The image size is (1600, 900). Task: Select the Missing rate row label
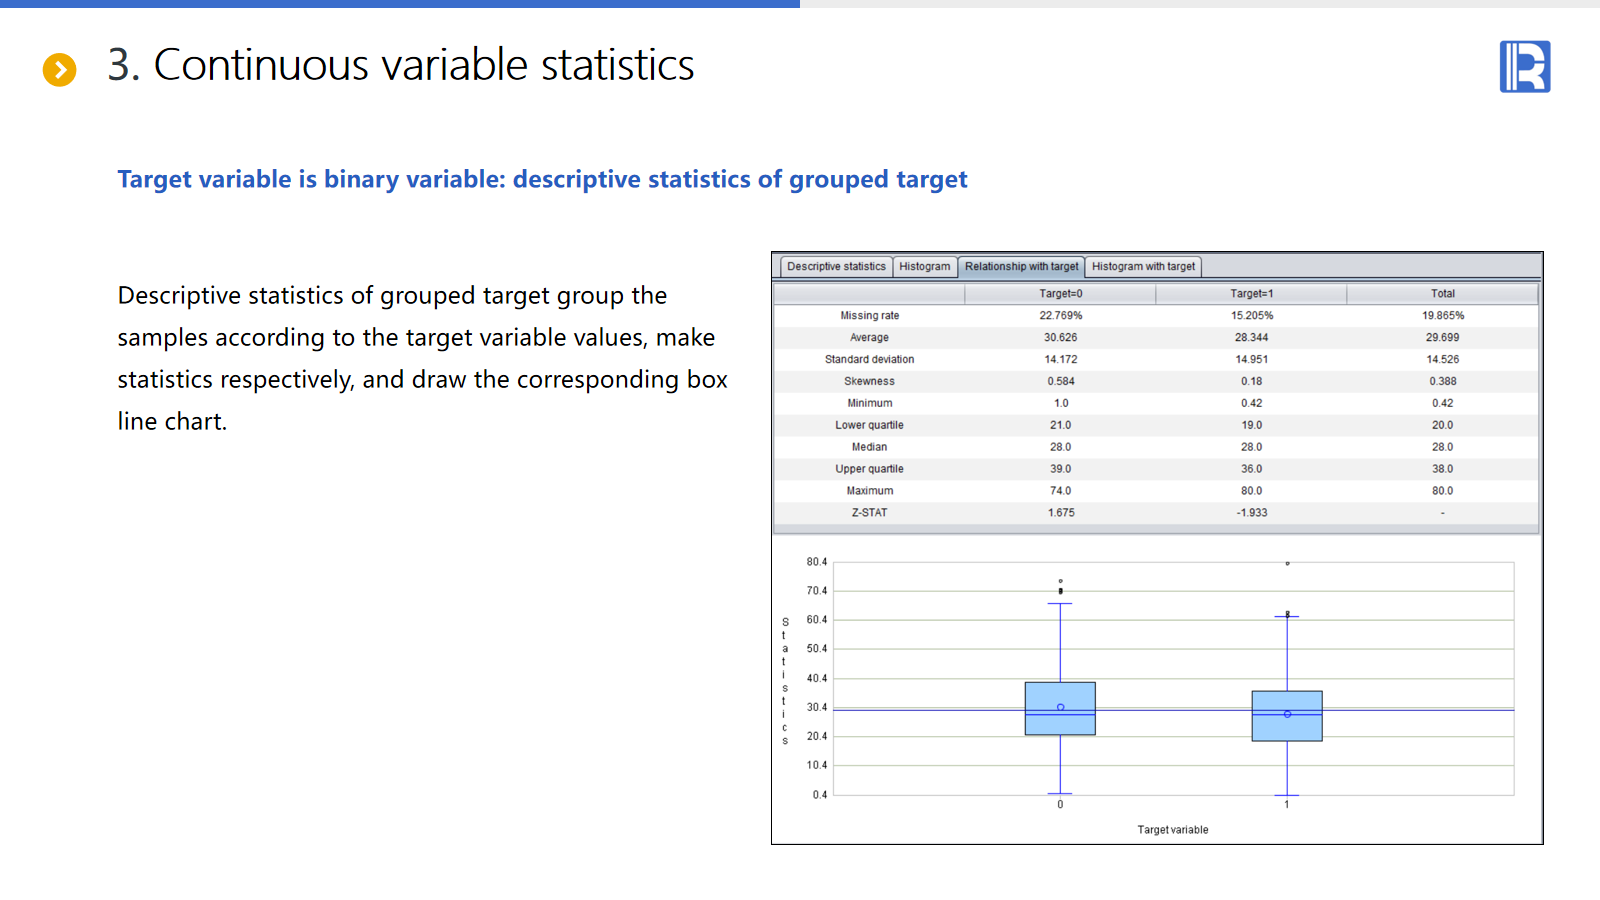(x=869, y=316)
